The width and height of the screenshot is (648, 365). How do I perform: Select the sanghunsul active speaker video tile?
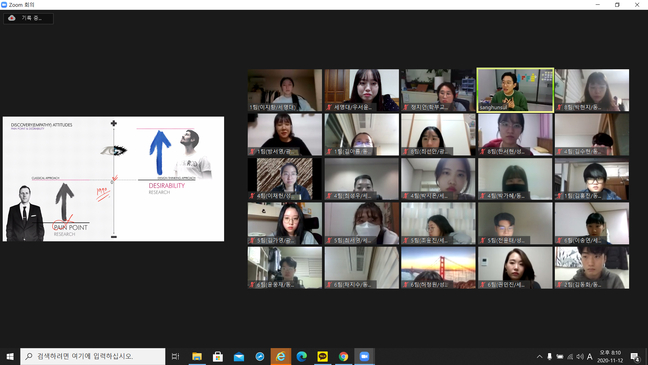point(515,90)
